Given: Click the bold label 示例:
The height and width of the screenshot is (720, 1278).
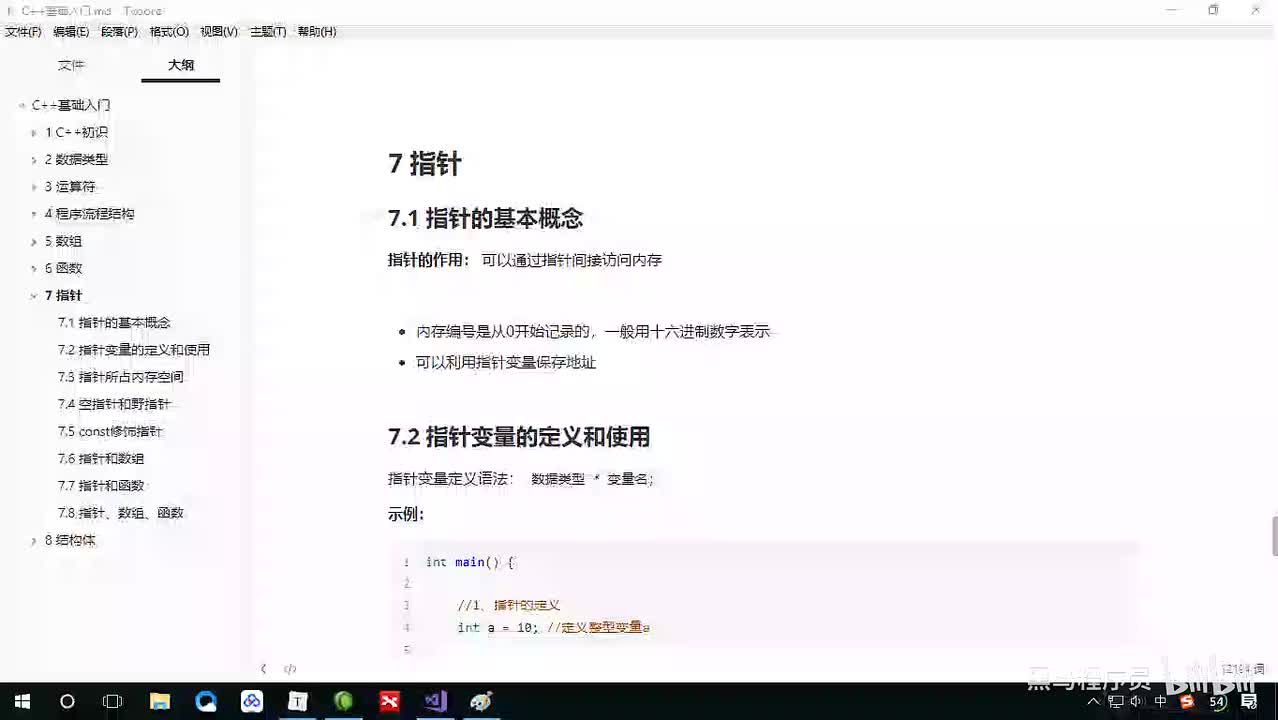Looking at the screenshot, I should tap(406, 514).
